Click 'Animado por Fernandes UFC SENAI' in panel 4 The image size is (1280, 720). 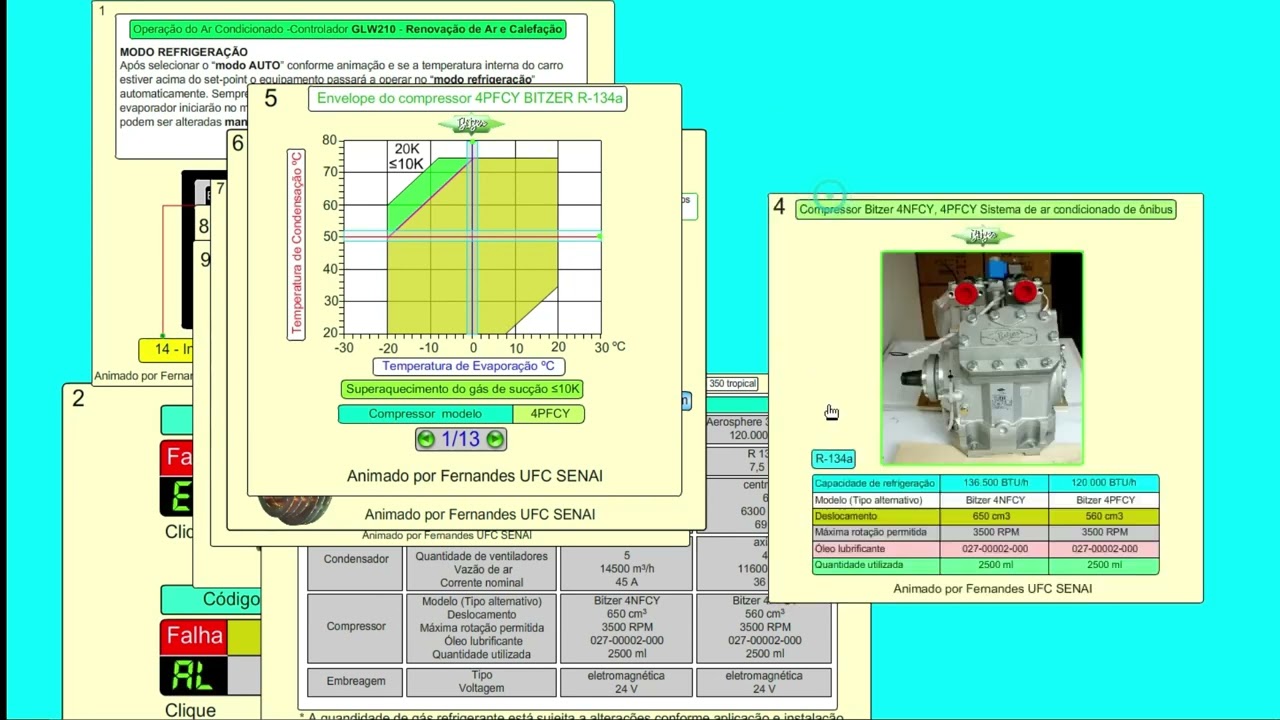992,589
